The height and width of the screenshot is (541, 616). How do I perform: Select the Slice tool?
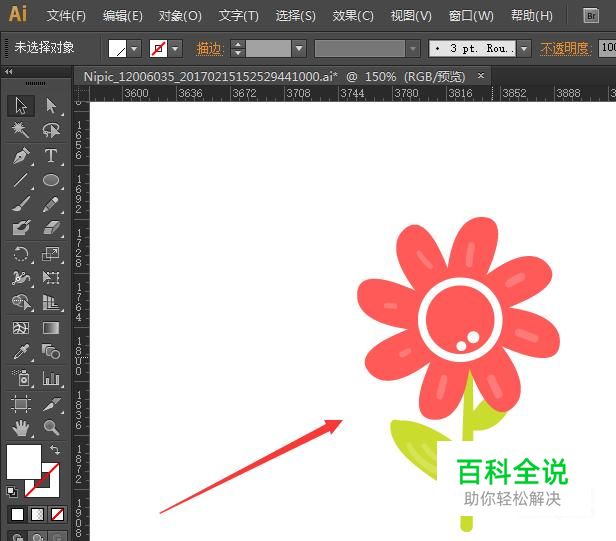point(51,403)
